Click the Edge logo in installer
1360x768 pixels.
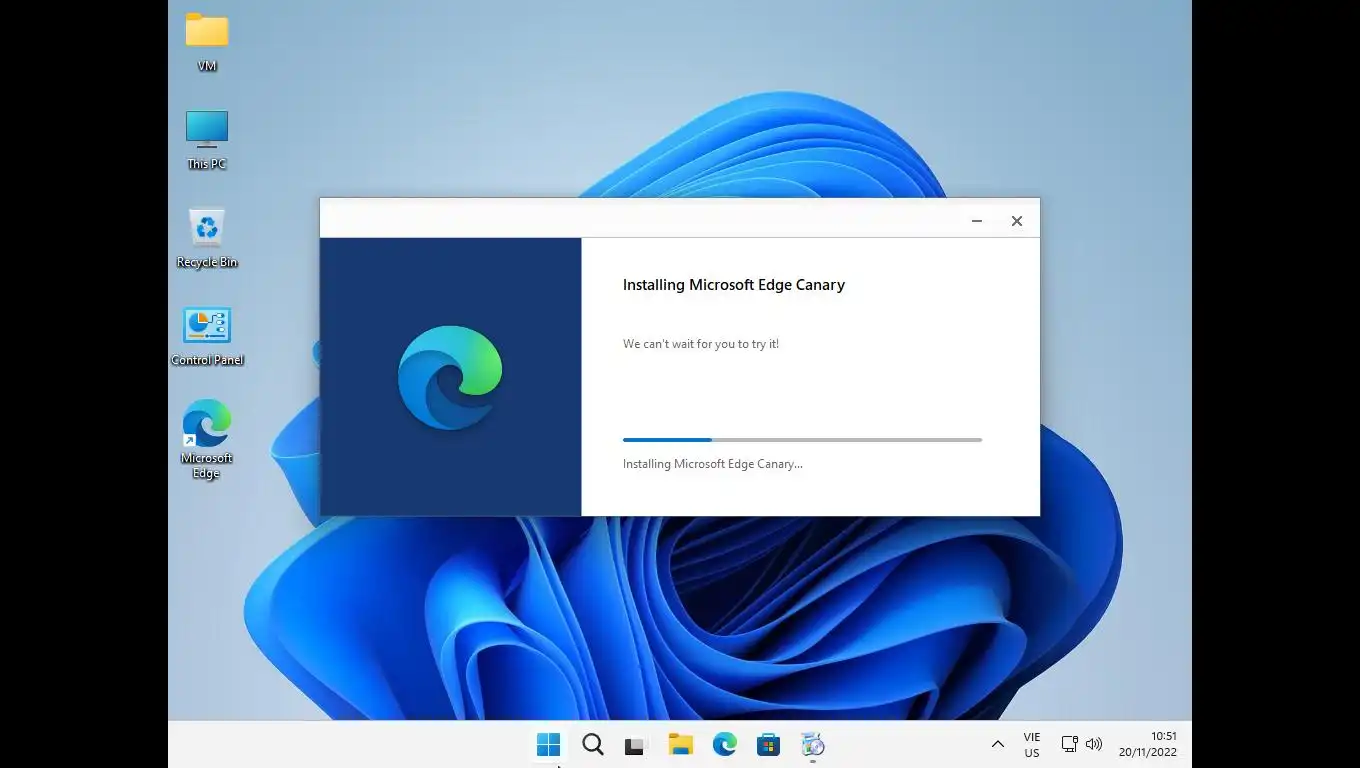[x=450, y=377]
